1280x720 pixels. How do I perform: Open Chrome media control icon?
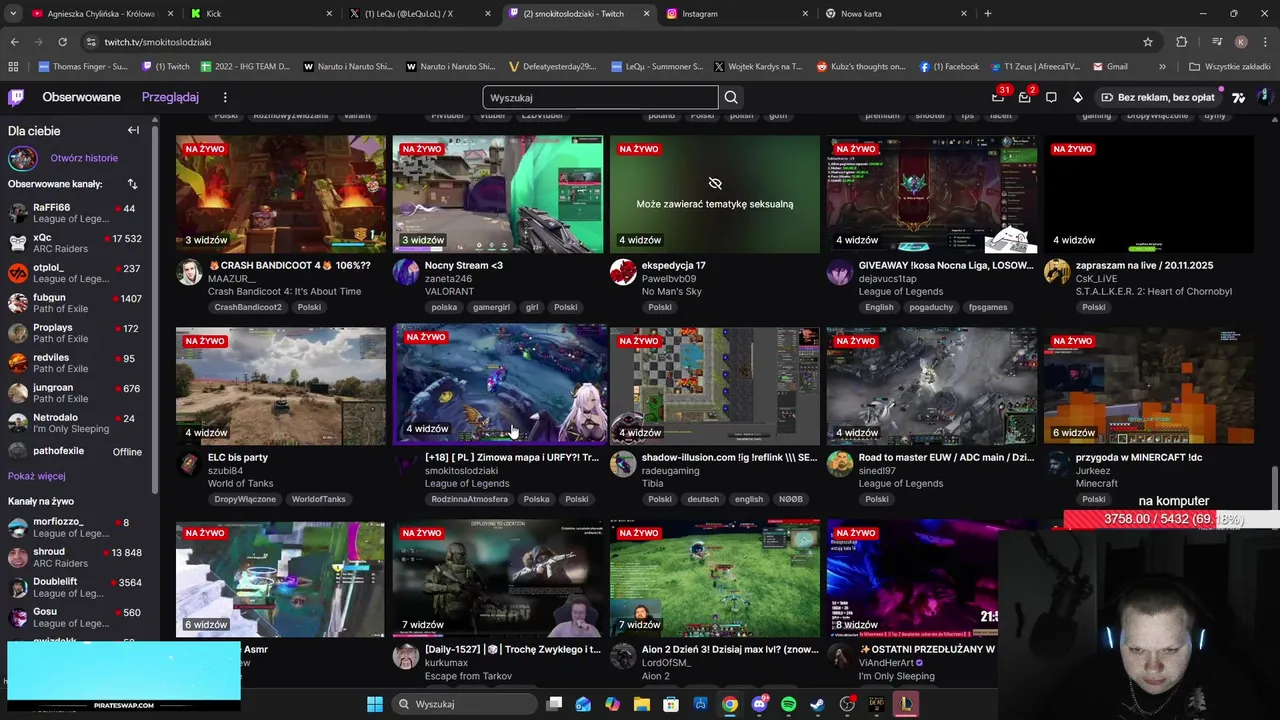coord(1216,42)
